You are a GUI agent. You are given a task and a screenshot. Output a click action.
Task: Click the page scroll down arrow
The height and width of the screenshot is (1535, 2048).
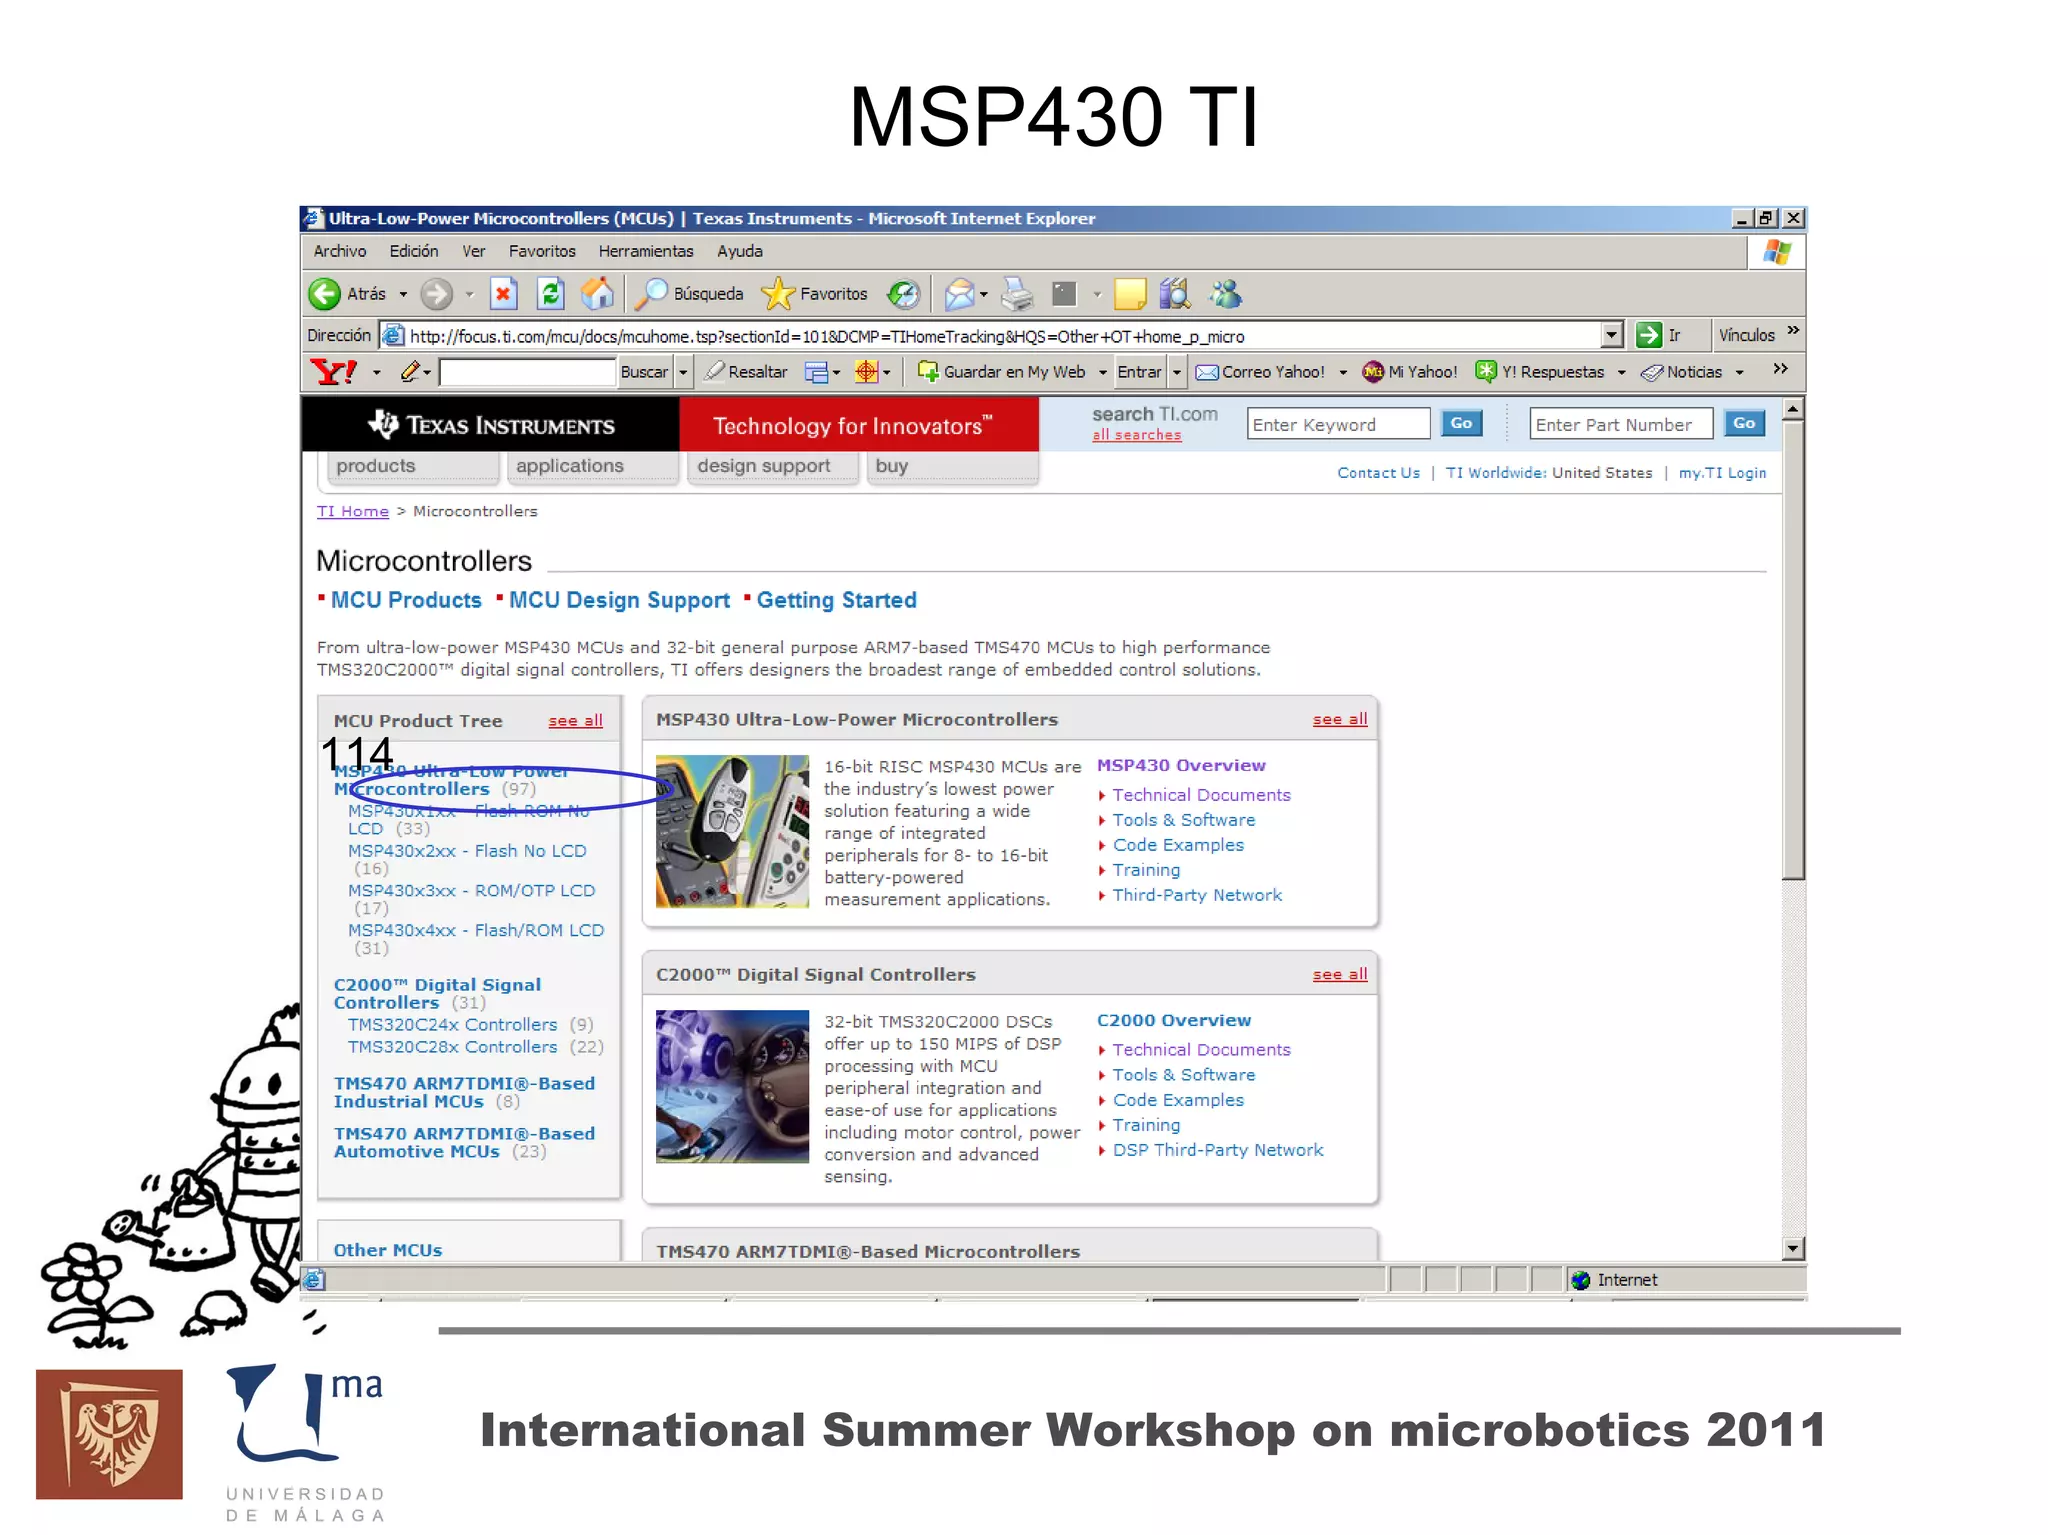point(1793,1248)
